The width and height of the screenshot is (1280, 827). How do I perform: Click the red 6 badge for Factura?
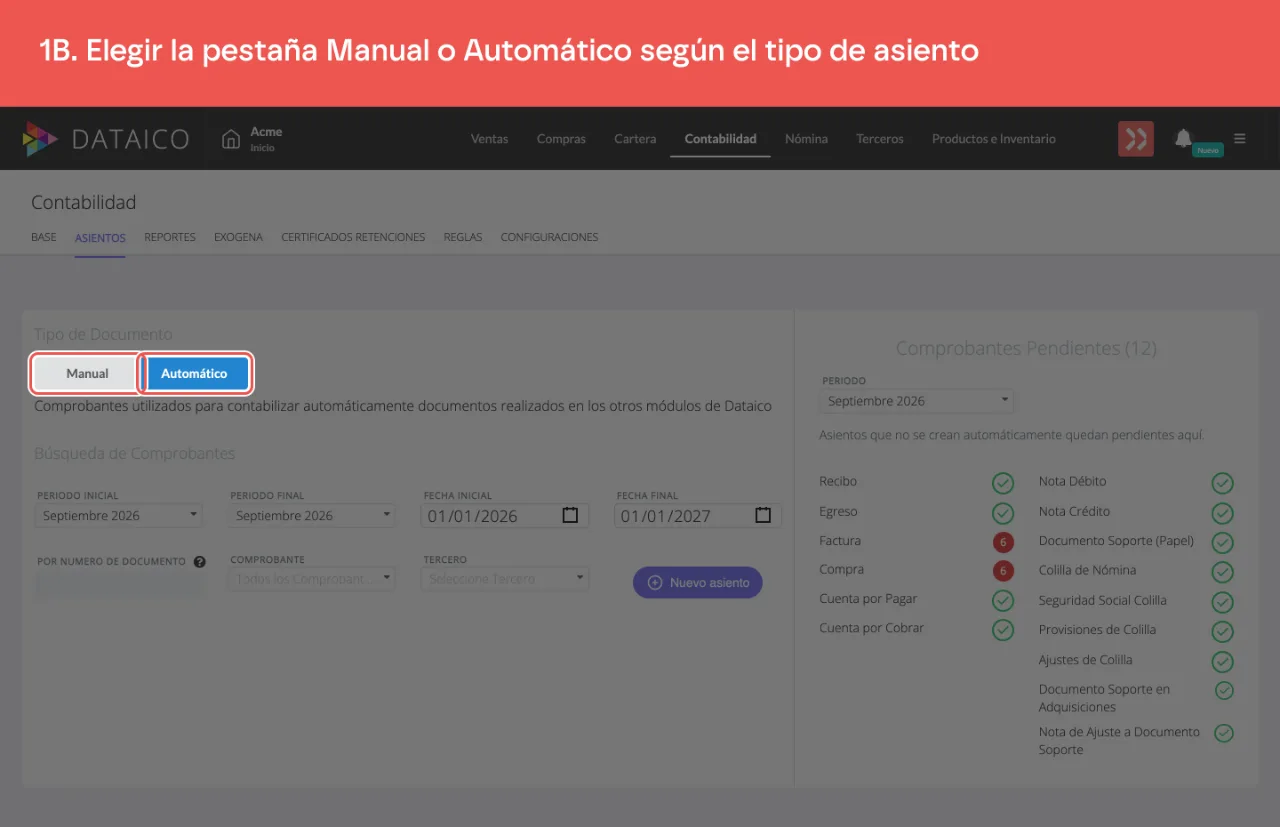[1003, 542]
